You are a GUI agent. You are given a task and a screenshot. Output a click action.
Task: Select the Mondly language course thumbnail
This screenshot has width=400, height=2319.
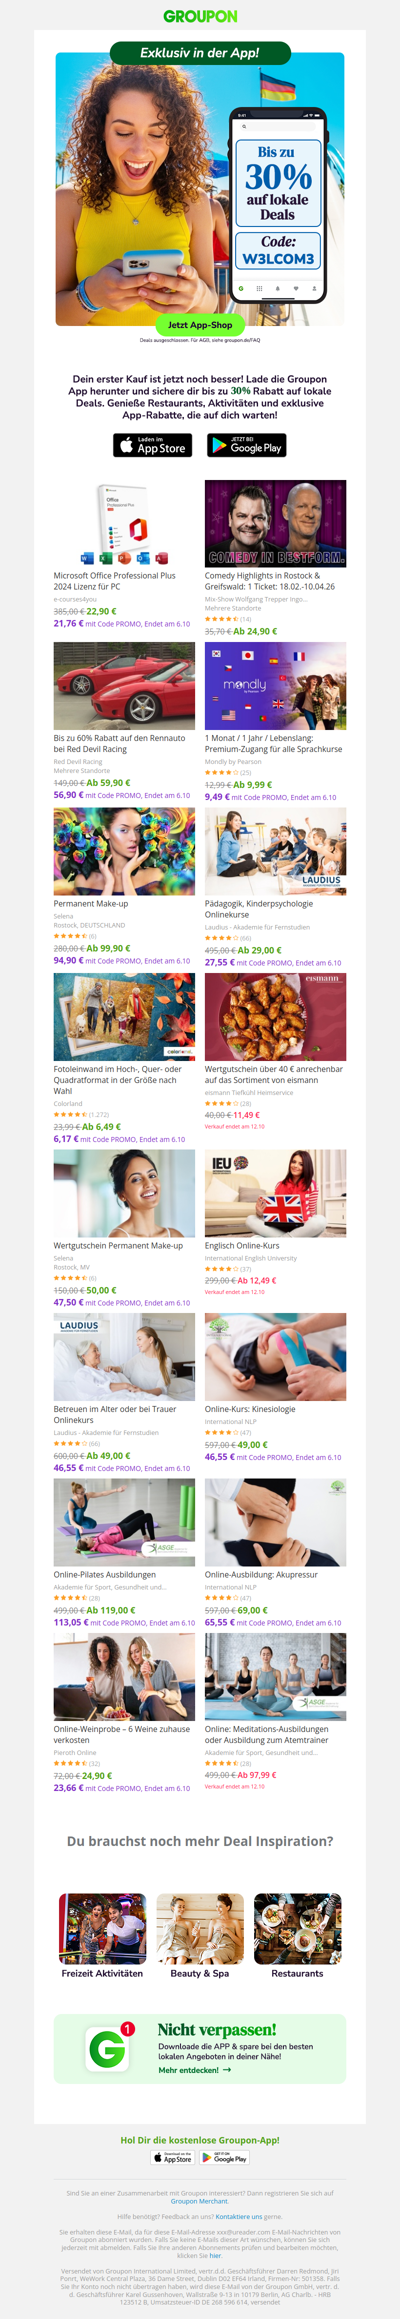coord(276,686)
